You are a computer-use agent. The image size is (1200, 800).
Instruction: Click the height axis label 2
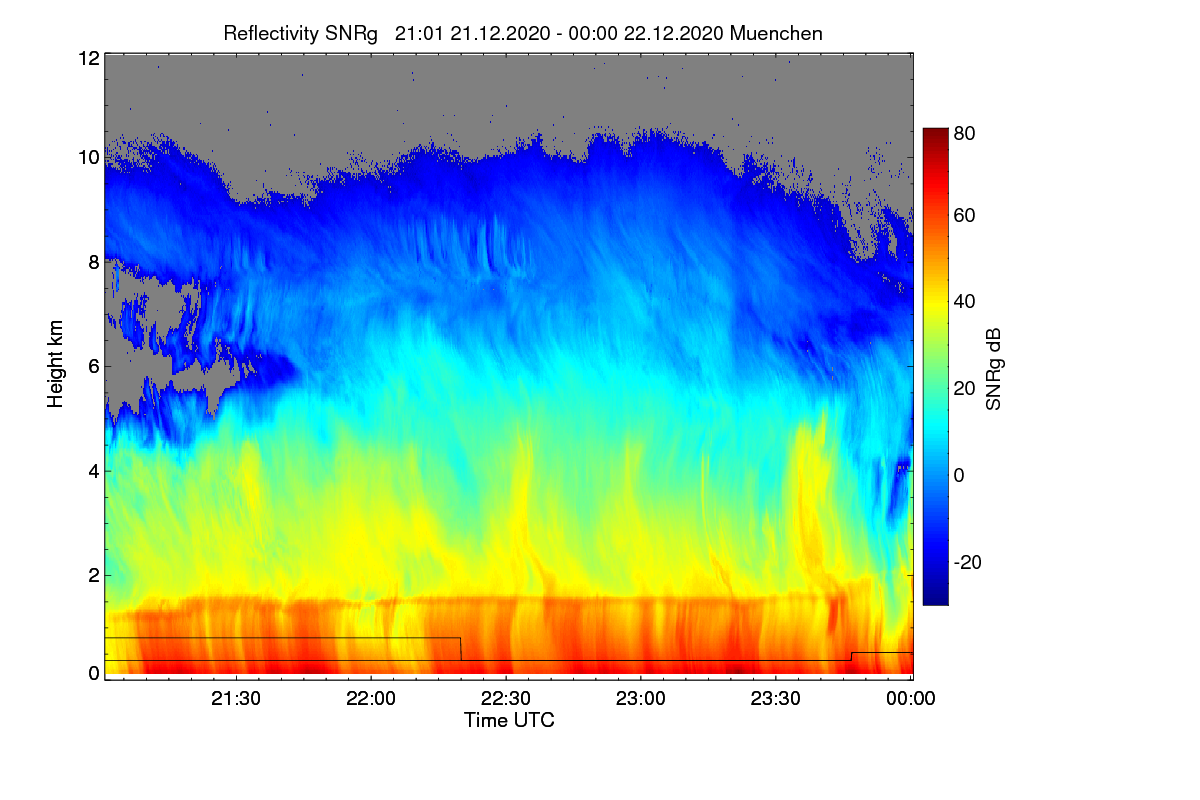[x=93, y=575]
